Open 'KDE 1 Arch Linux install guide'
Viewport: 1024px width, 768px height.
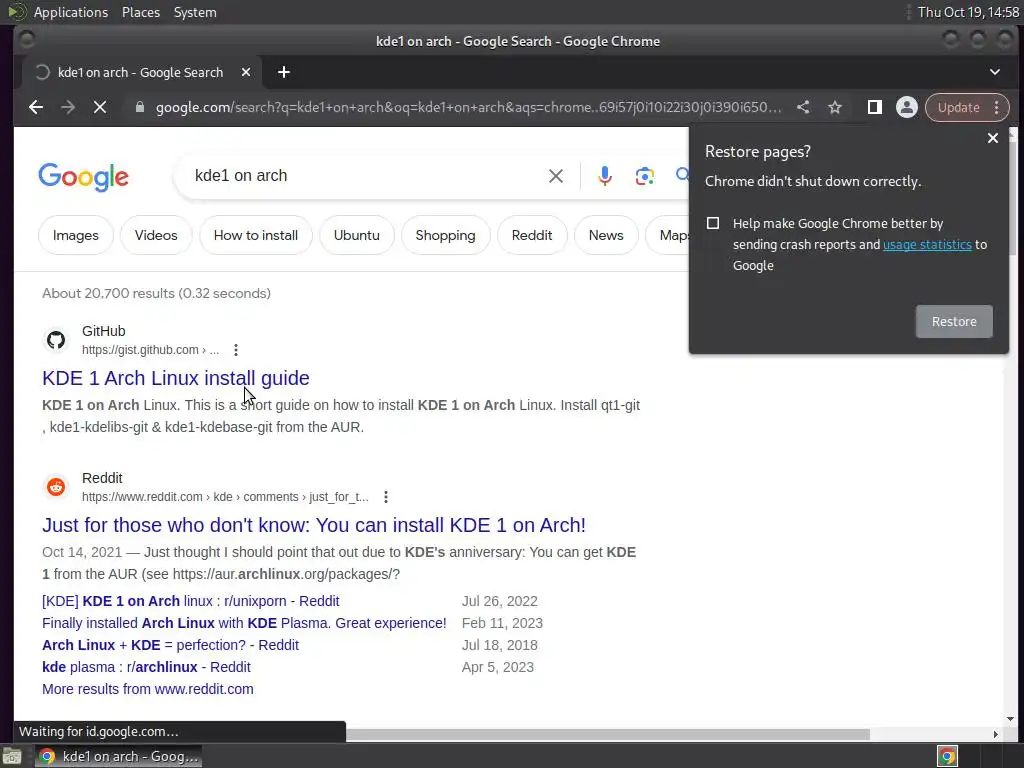point(176,378)
